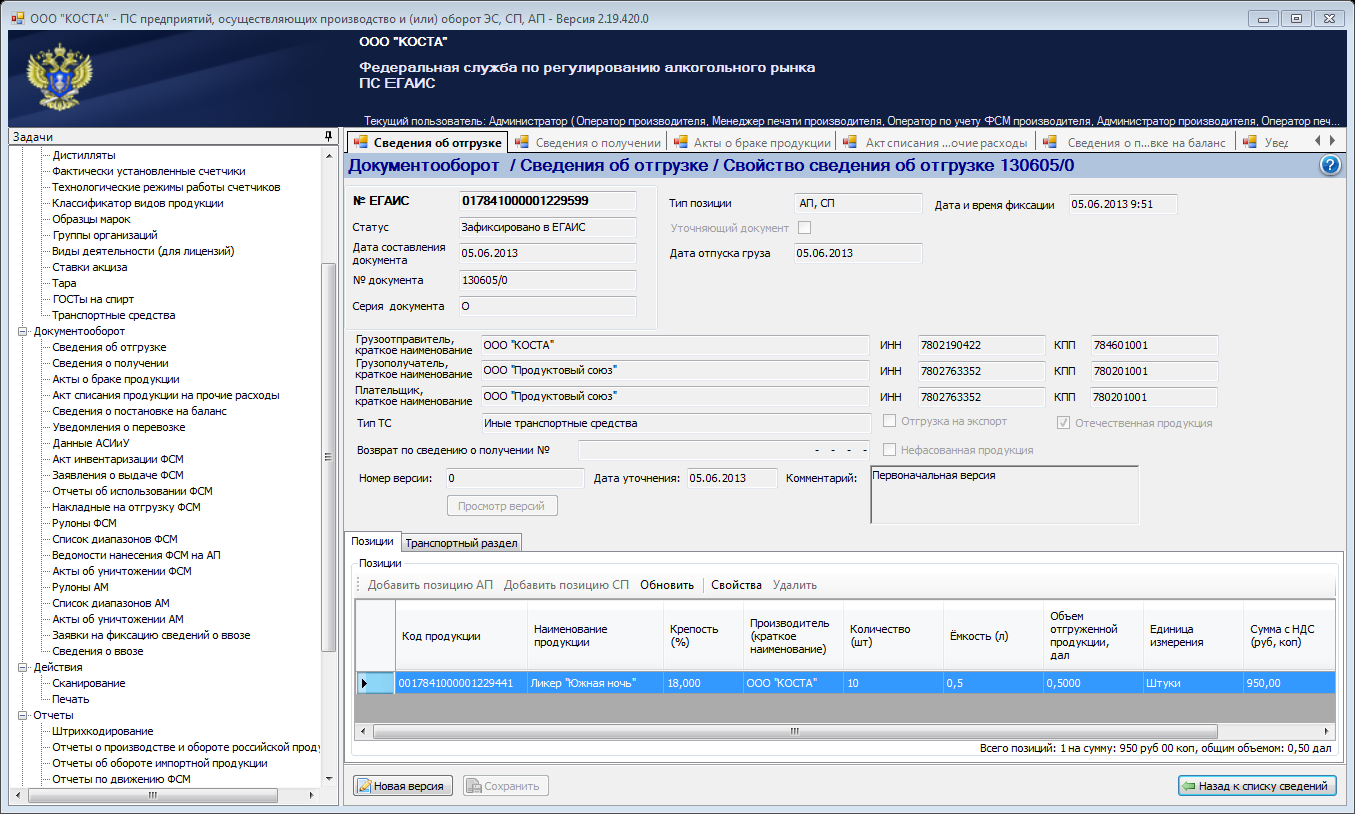
Task: Click the Ликер "Южная ночь" cell
Action: coord(595,683)
